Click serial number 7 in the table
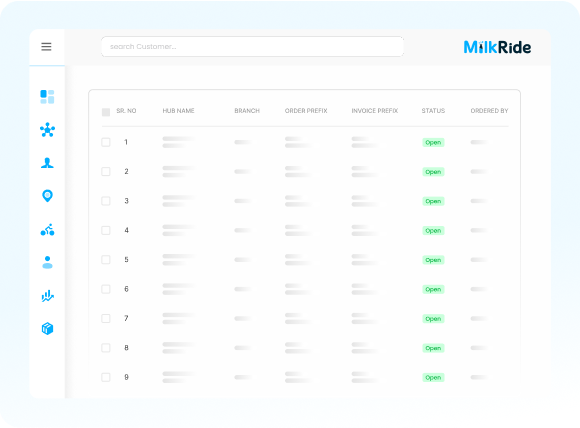 click(x=126, y=318)
